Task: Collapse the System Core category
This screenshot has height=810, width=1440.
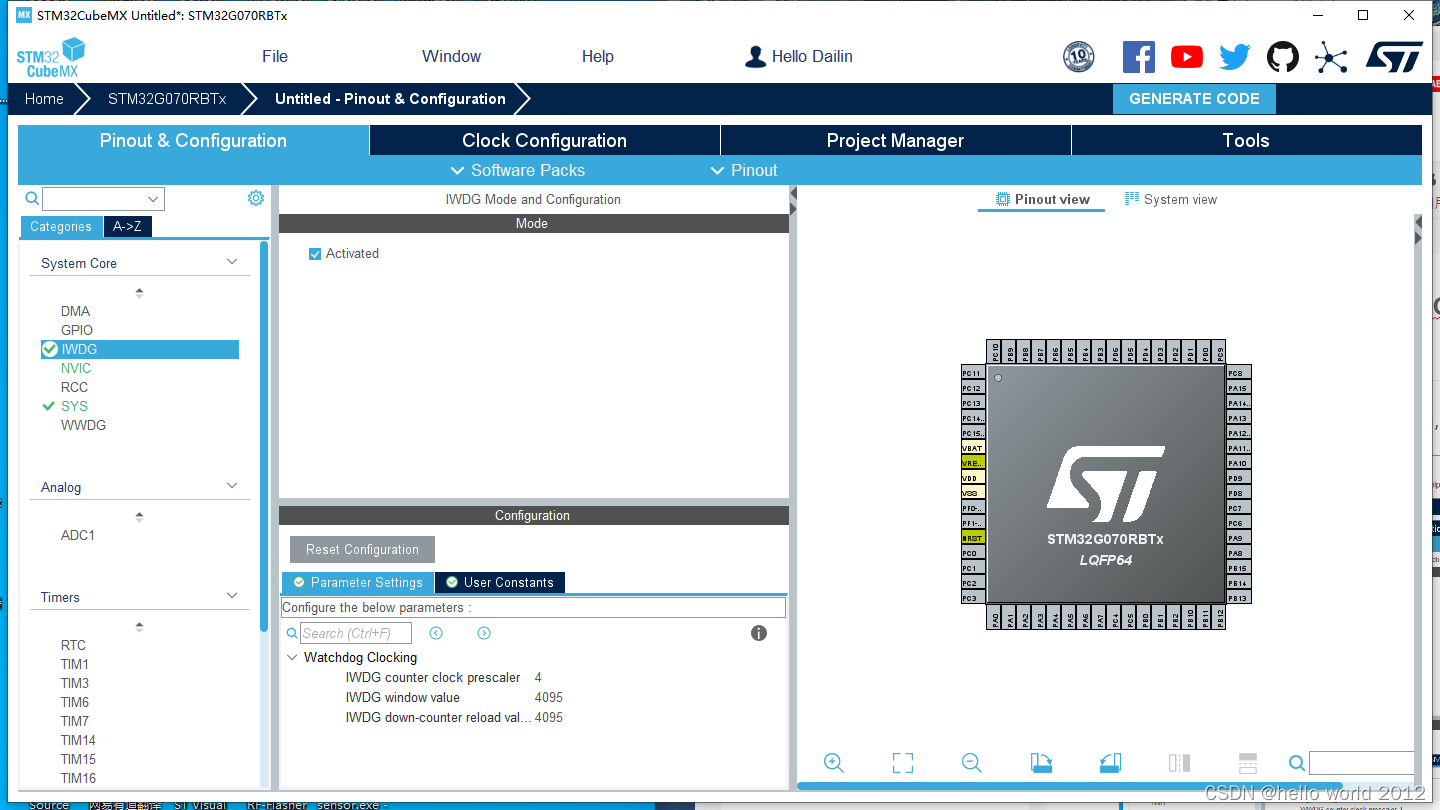Action: click(232, 262)
